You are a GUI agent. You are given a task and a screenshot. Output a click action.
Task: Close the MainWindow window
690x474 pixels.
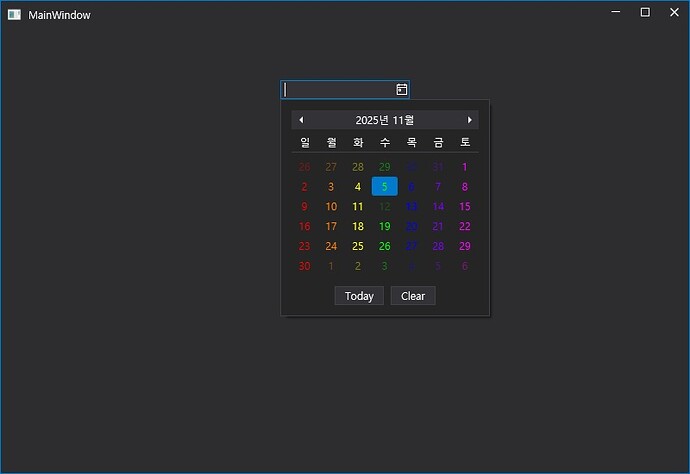674,12
